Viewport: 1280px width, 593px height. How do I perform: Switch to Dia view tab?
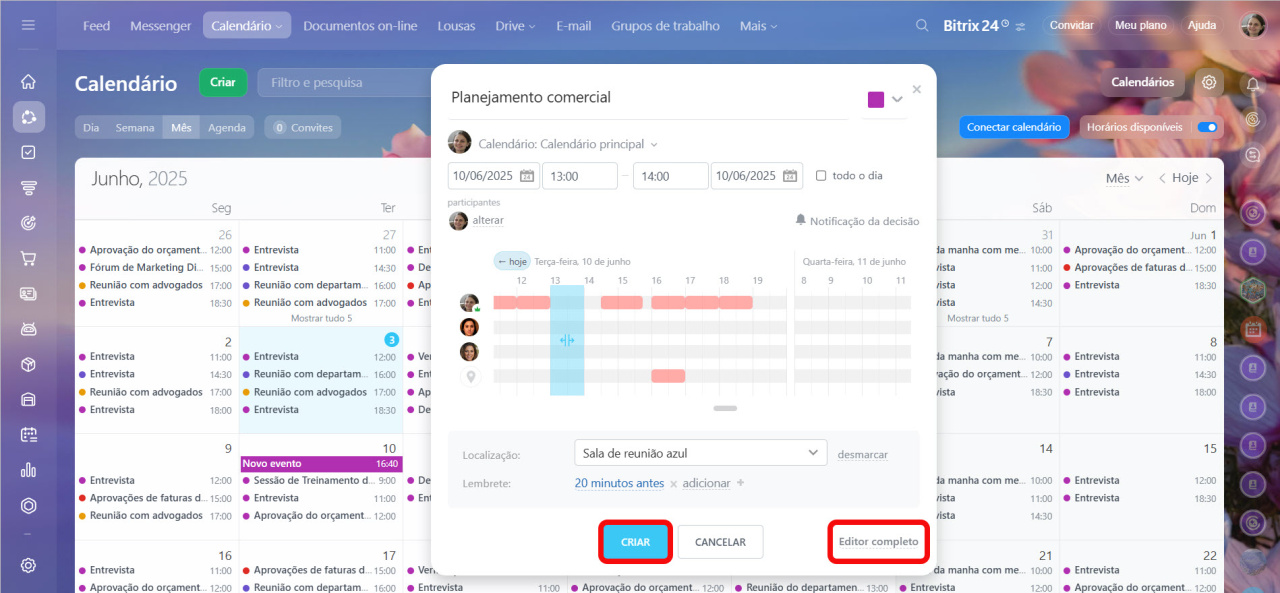click(91, 127)
